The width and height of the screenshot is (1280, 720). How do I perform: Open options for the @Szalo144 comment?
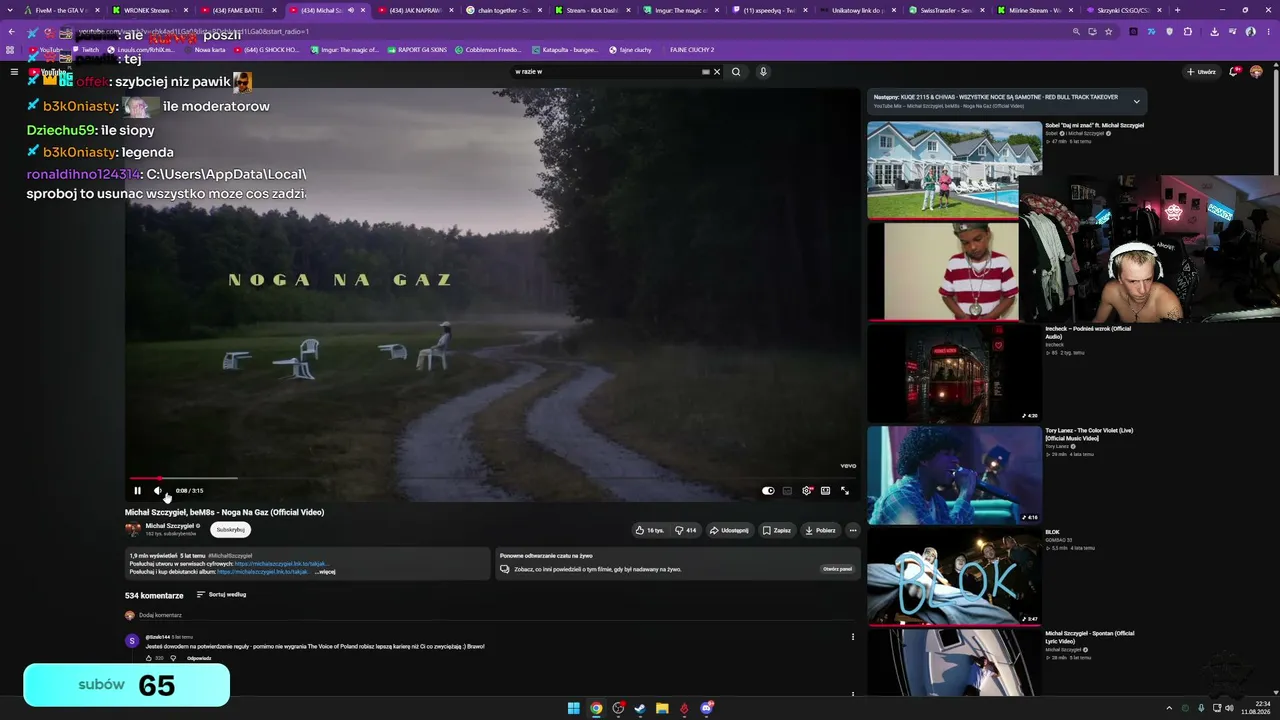click(x=853, y=637)
